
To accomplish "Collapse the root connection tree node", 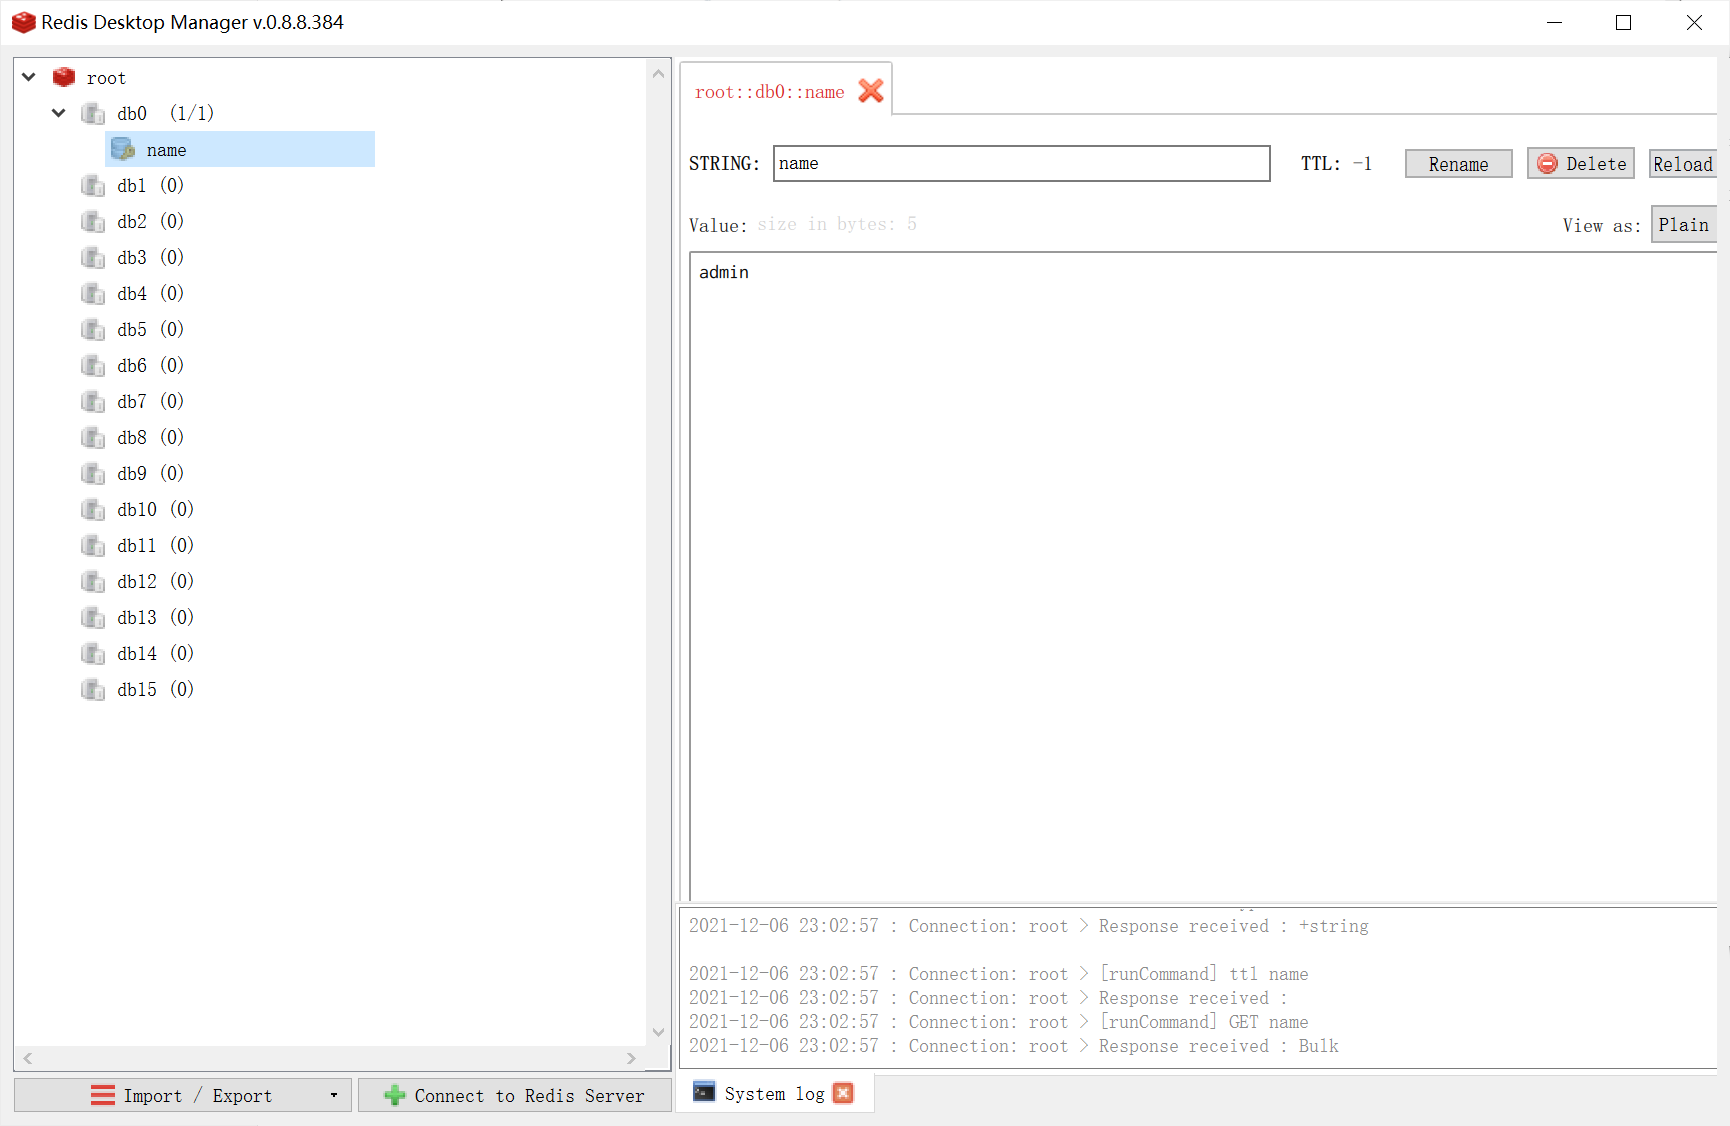I will [x=29, y=77].
